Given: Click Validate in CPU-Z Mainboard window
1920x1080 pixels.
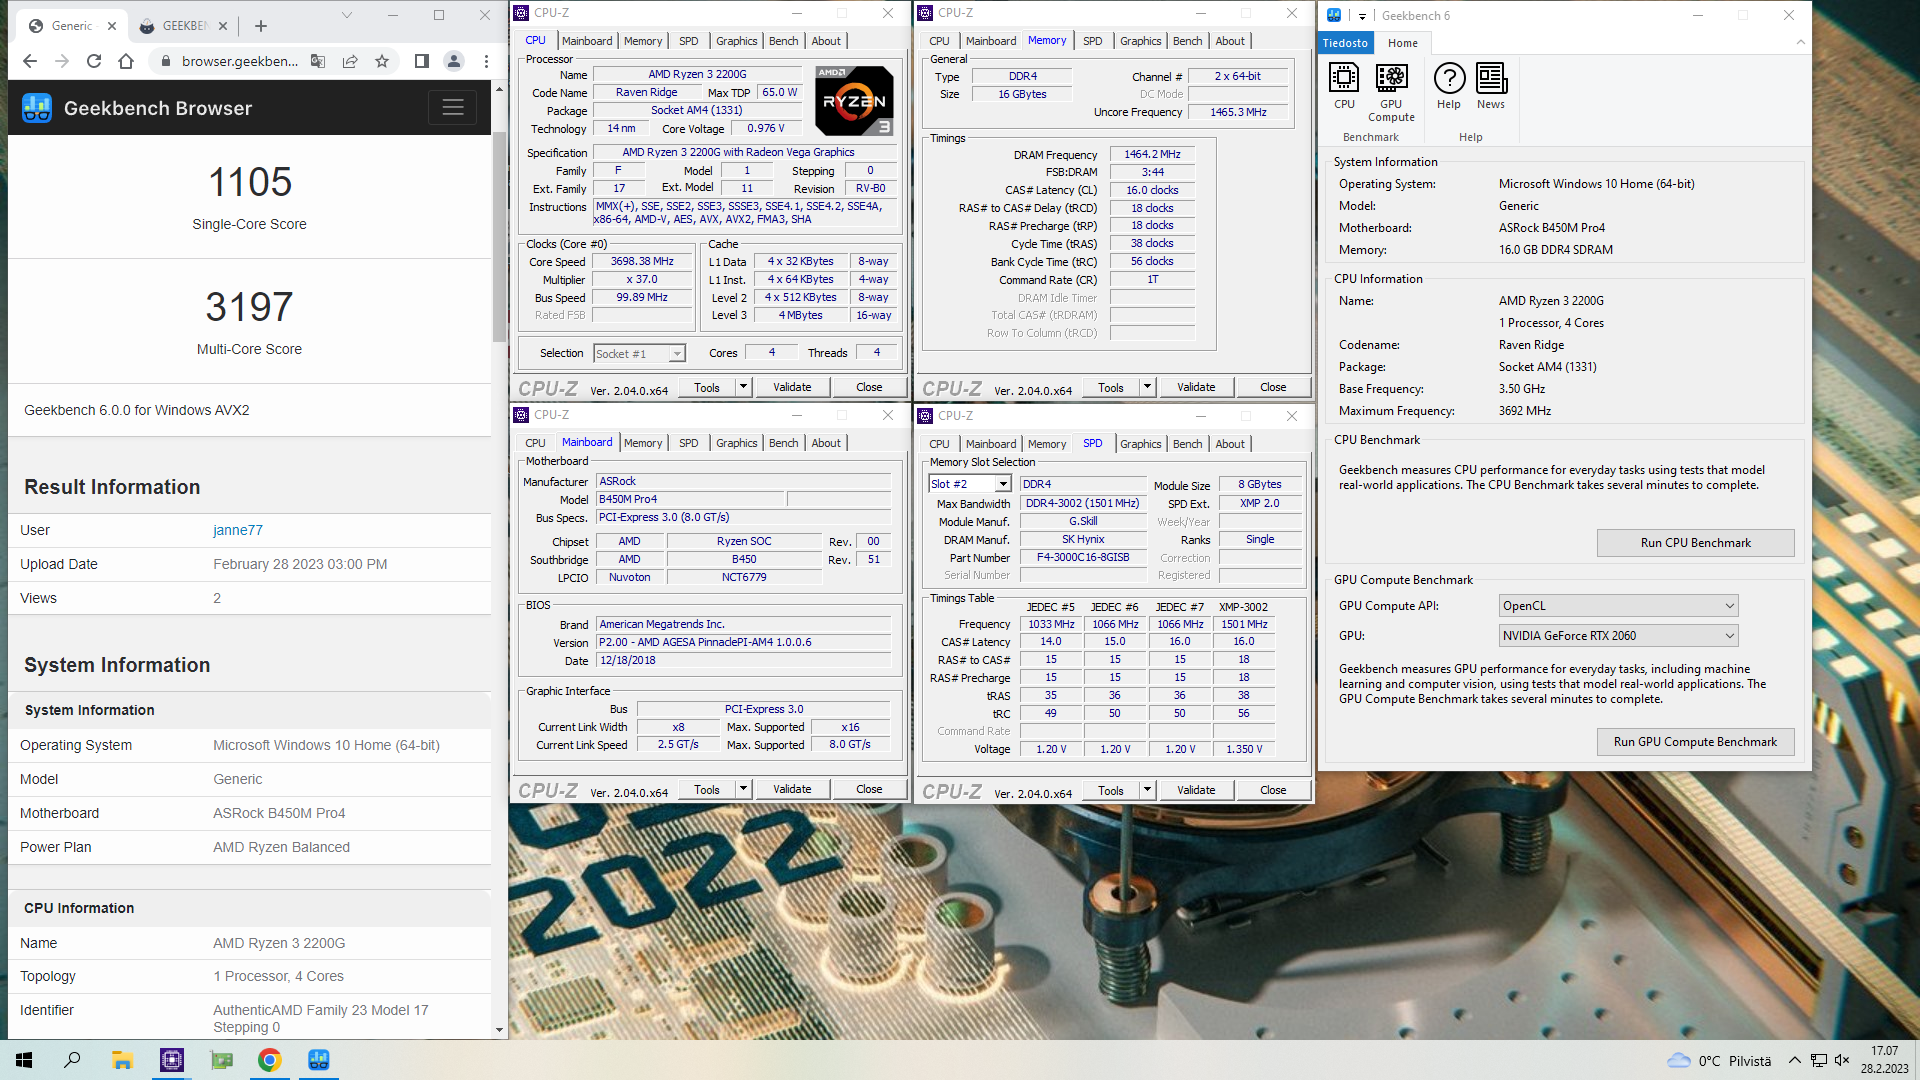Looking at the screenshot, I should pyautogui.click(x=792, y=789).
